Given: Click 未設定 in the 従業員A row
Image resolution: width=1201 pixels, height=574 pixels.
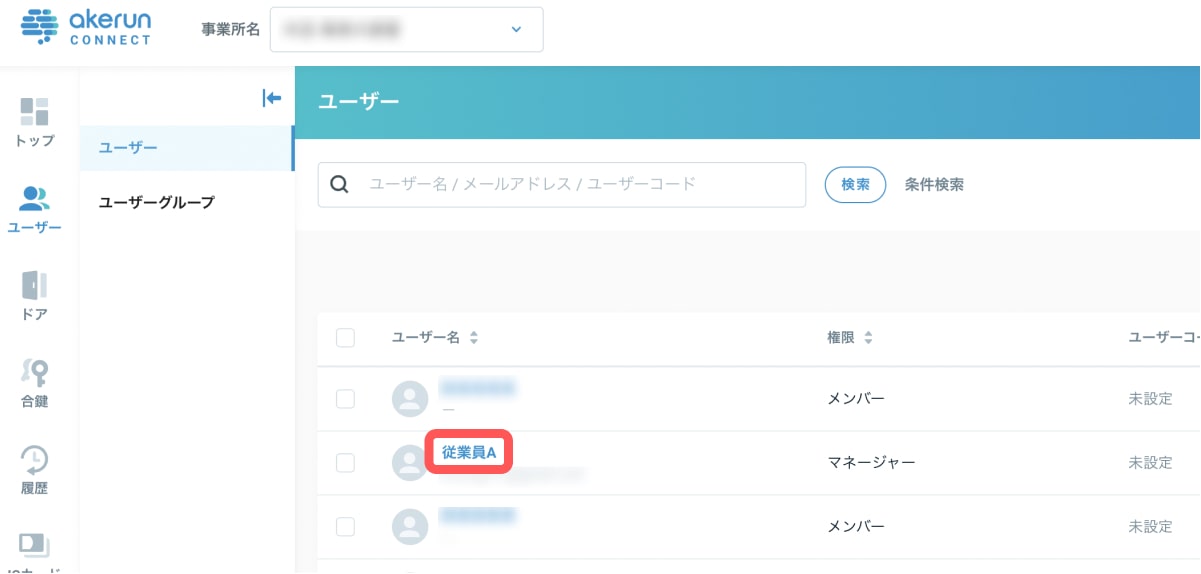Looking at the screenshot, I should 1150,462.
